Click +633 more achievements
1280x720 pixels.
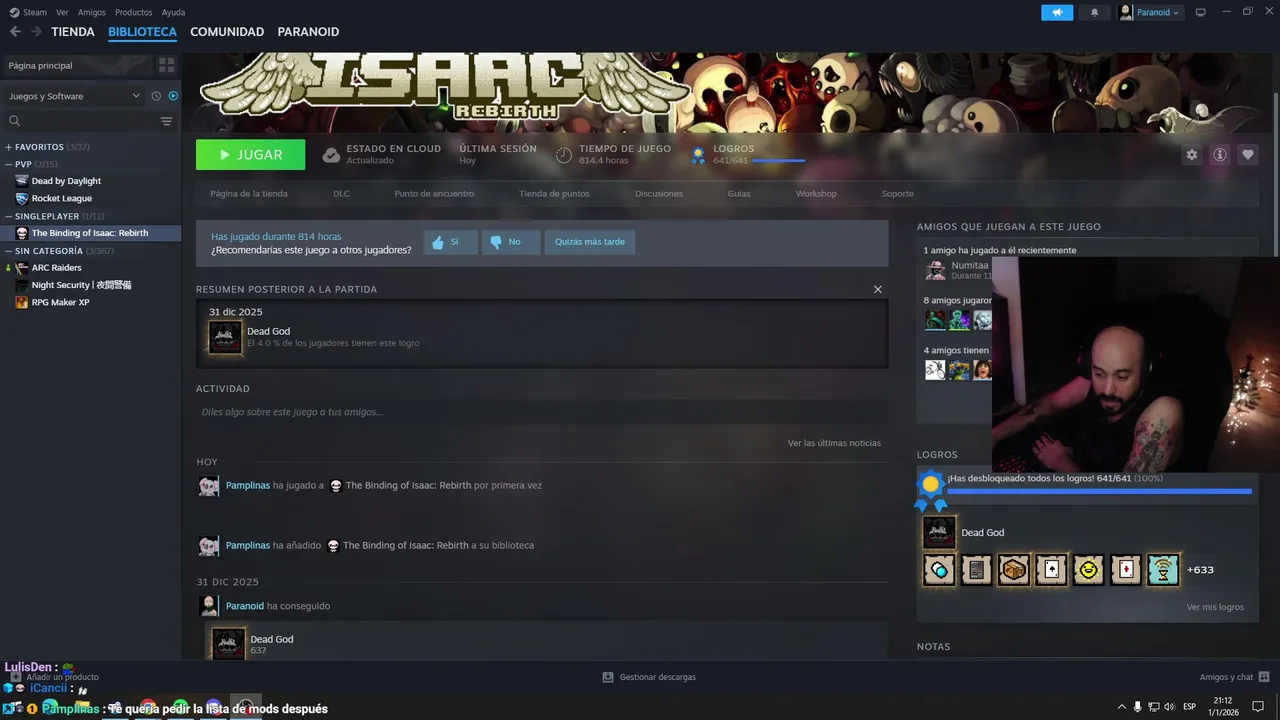pos(1200,570)
